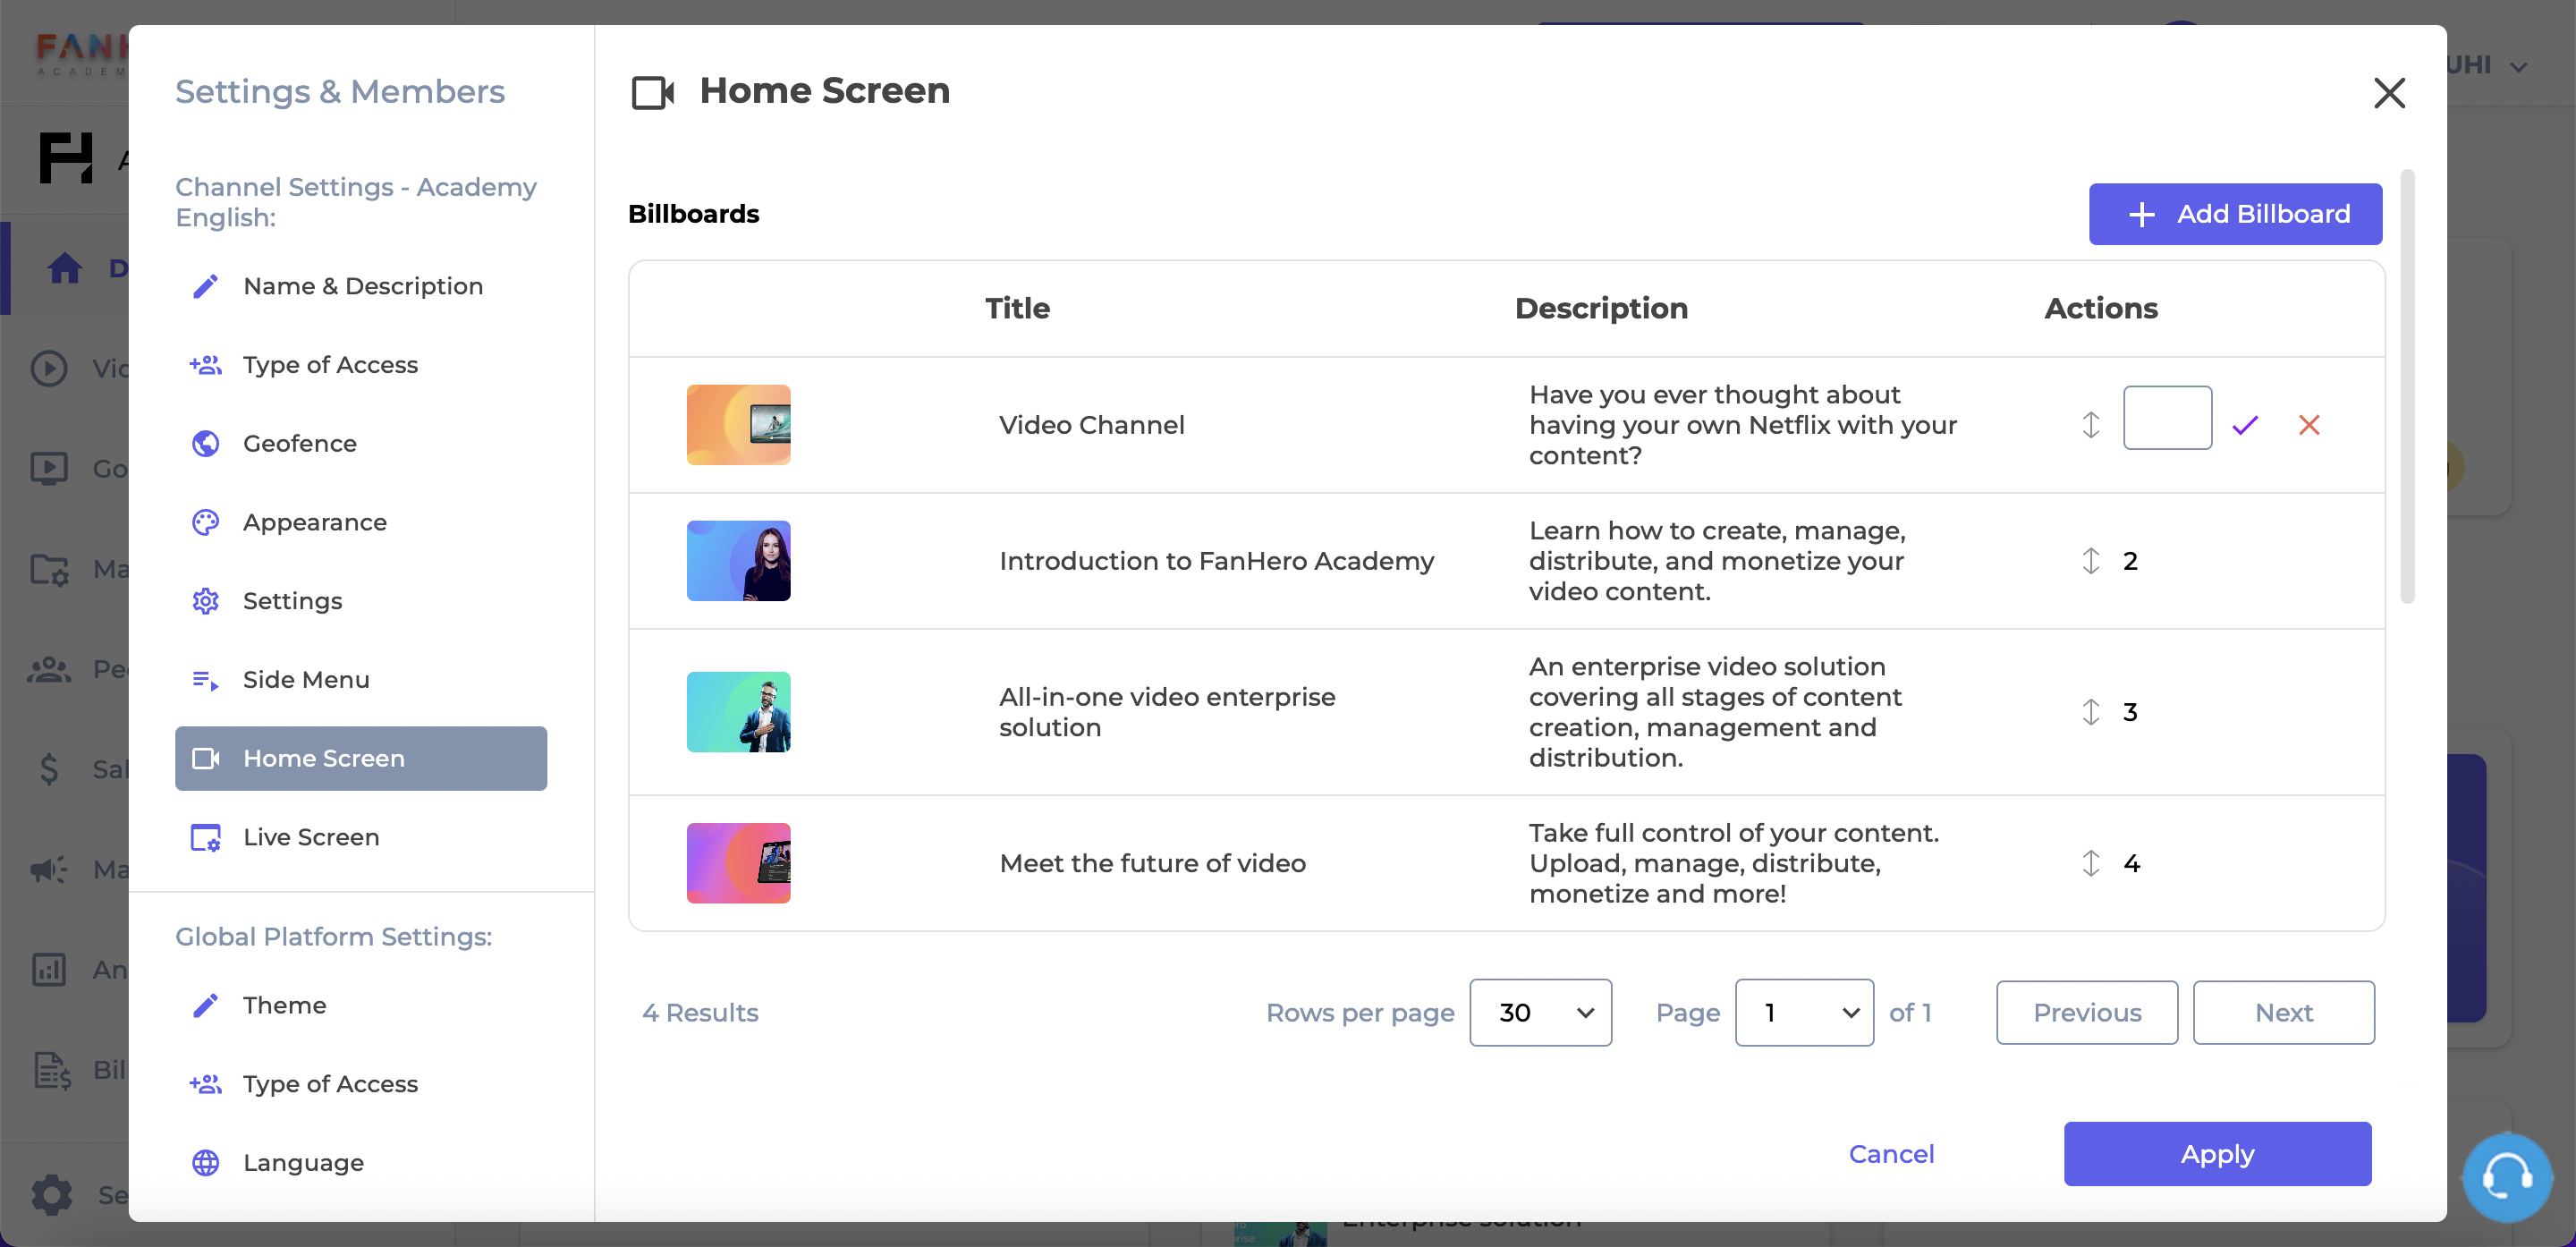Image resolution: width=2576 pixels, height=1247 pixels.
Task: Click the analytics chart icon in background sidebar
Action: (x=49, y=969)
